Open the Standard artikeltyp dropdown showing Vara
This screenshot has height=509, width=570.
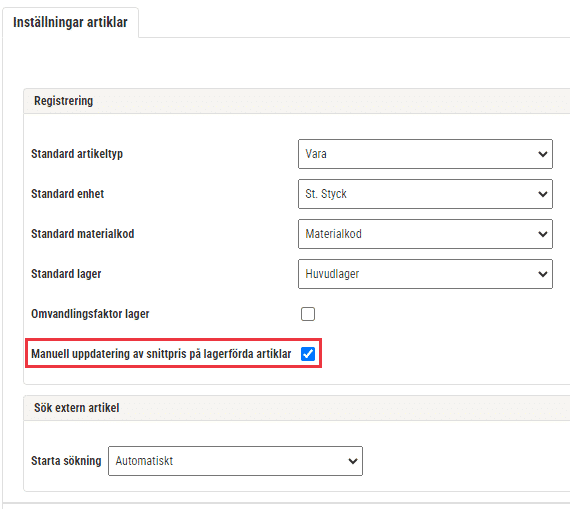[425, 154]
